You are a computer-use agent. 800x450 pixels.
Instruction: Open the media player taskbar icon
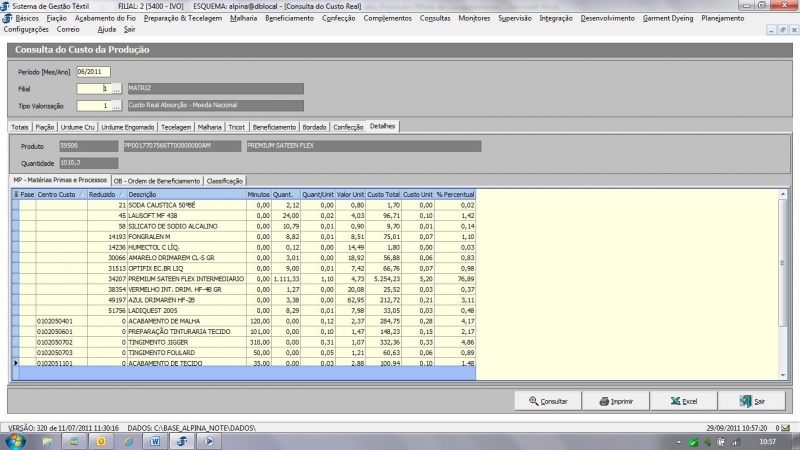[211, 440]
